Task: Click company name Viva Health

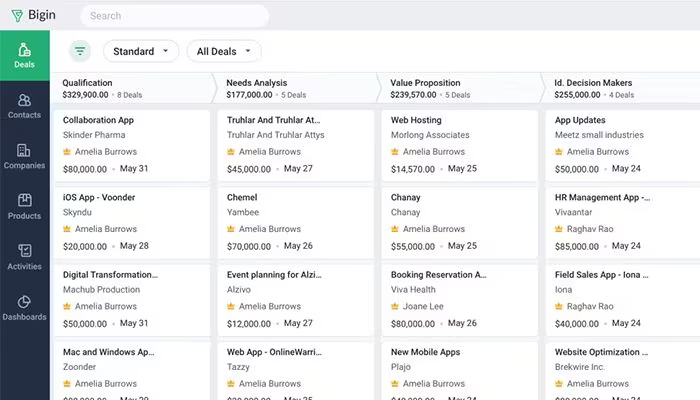Action: point(413,289)
